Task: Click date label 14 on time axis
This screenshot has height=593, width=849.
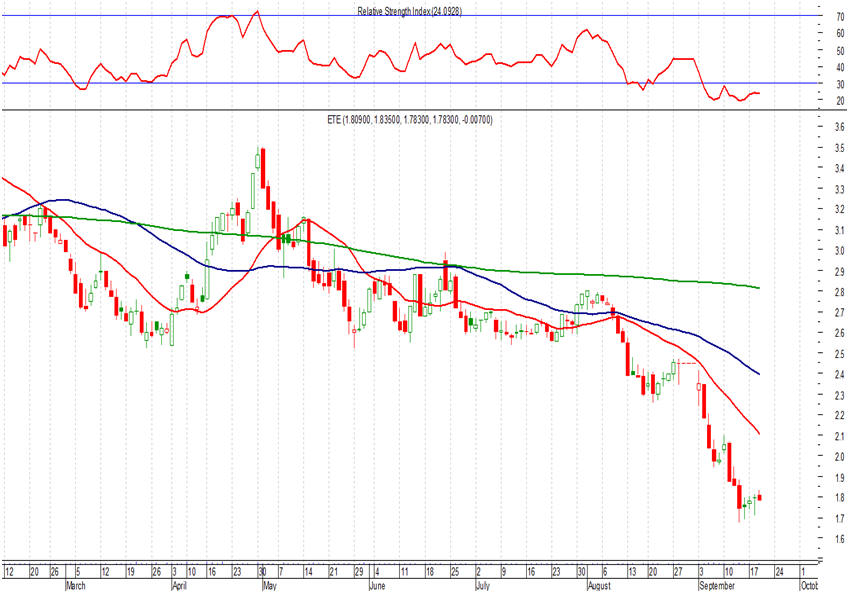Action: point(308,572)
